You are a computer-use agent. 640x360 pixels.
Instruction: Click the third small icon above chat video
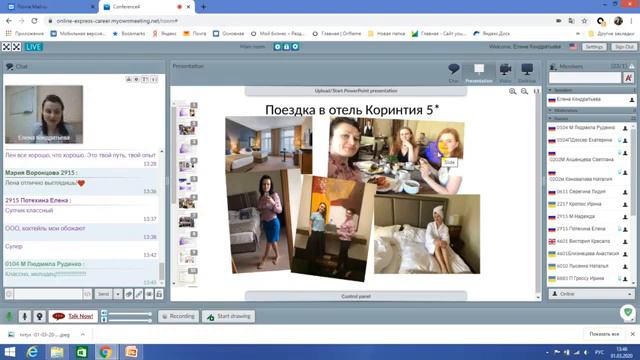click(145, 79)
